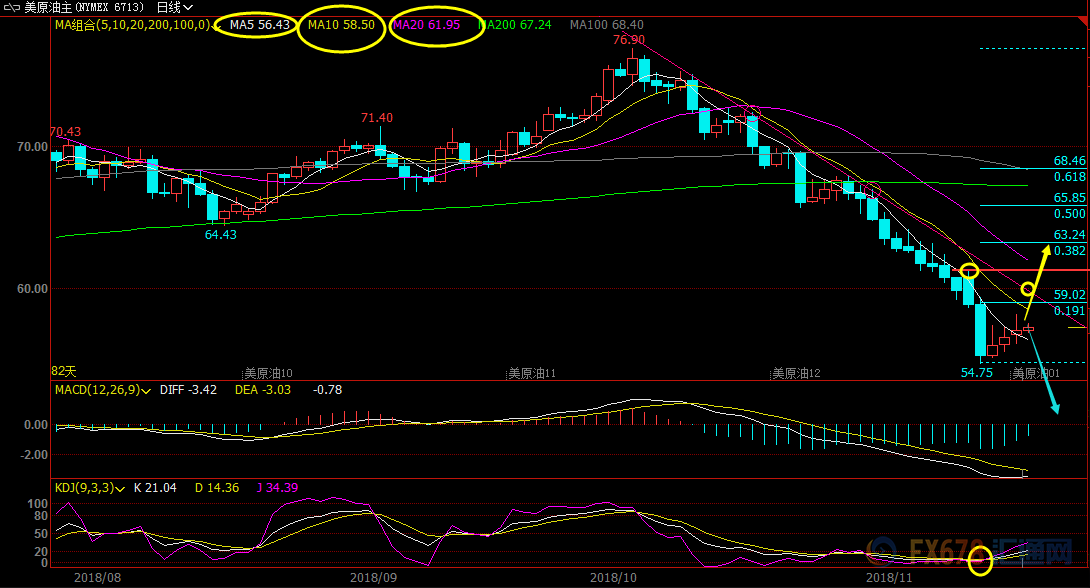Viewport: 1090px width, 588px height.
Task: Select the 68.46 Fibonacci price level
Action: [1069, 161]
